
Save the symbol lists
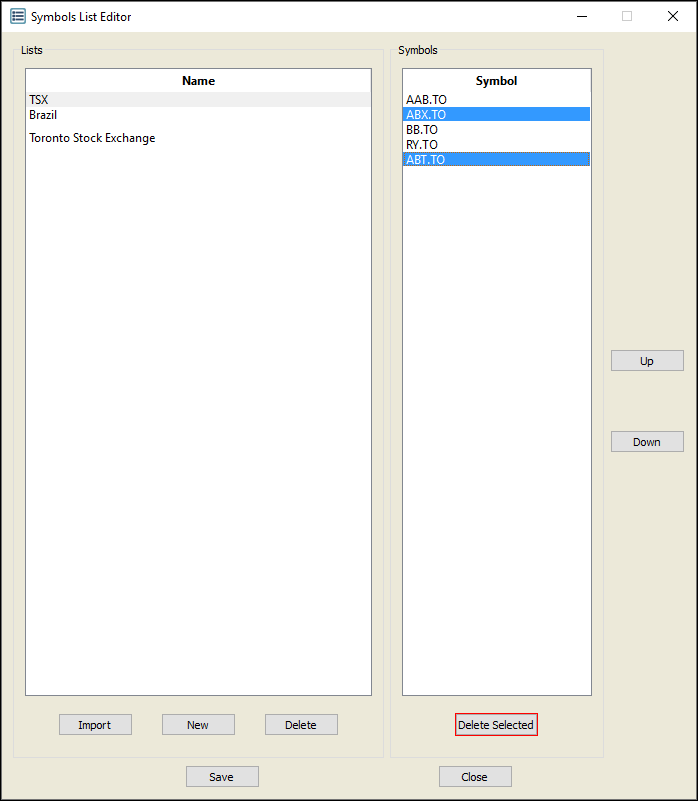coord(222,777)
